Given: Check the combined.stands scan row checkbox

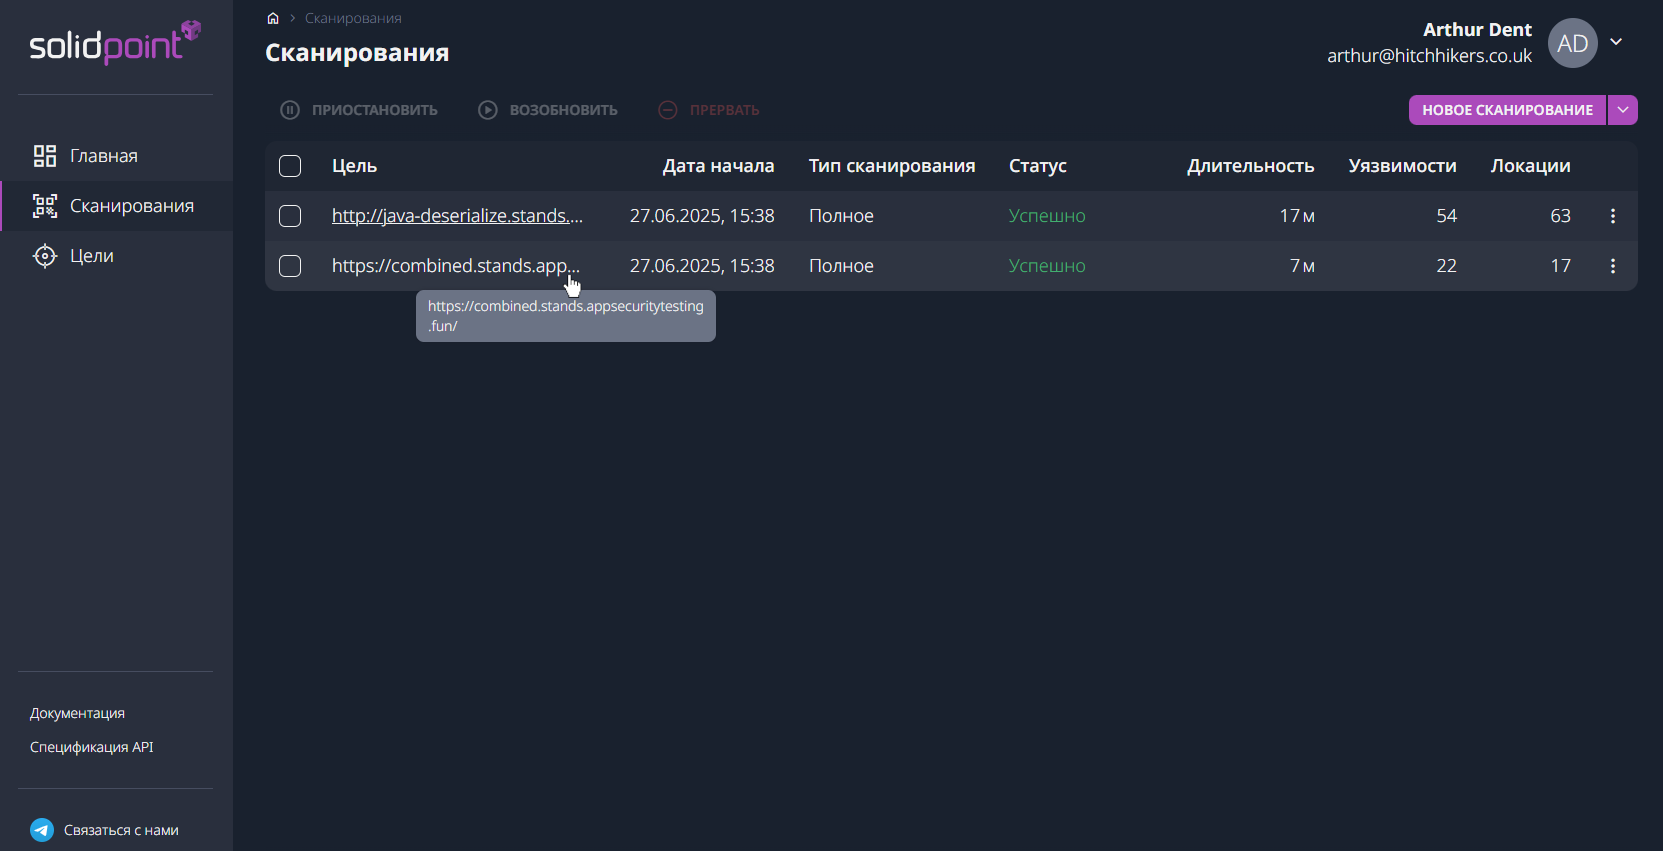Looking at the screenshot, I should [x=290, y=266].
